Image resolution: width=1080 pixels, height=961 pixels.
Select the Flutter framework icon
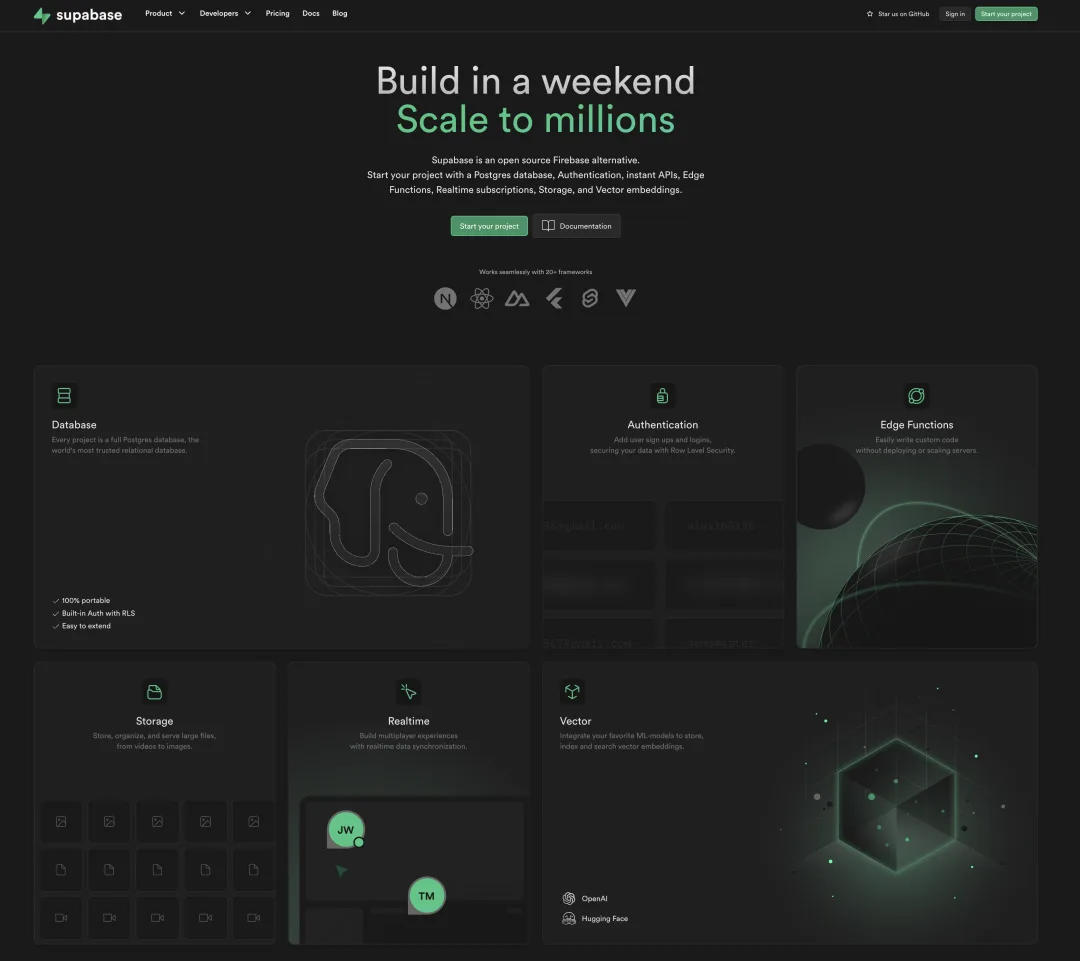coord(554,298)
